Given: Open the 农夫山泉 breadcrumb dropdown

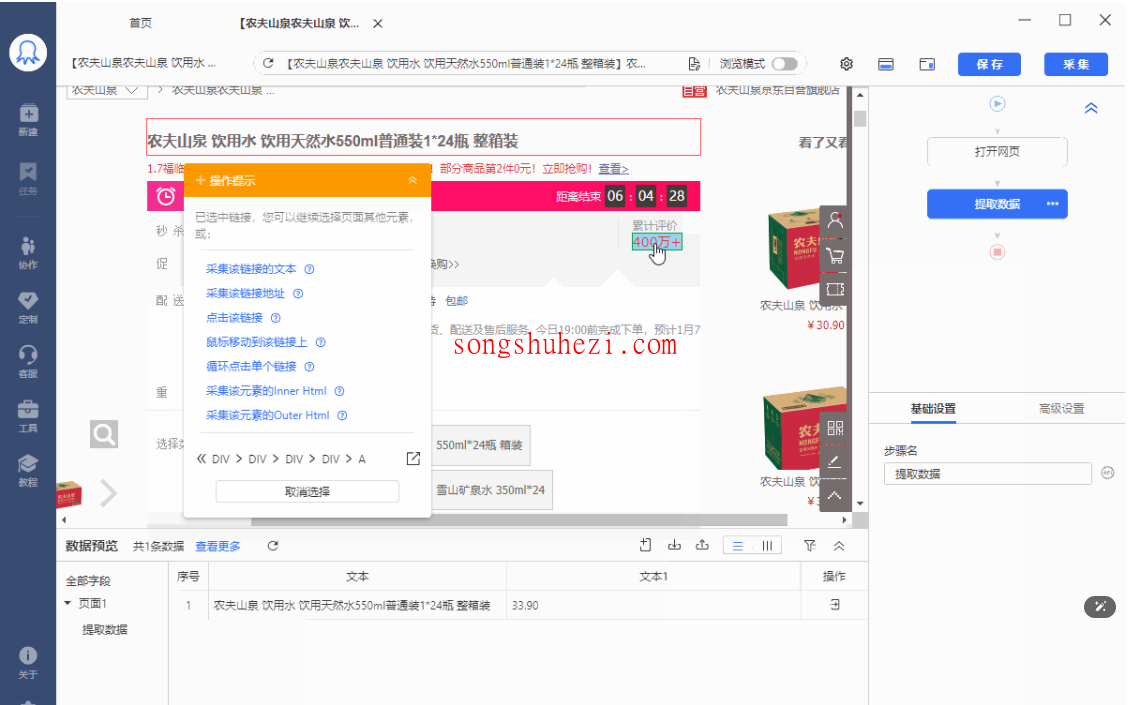Looking at the screenshot, I should pos(105,91).
